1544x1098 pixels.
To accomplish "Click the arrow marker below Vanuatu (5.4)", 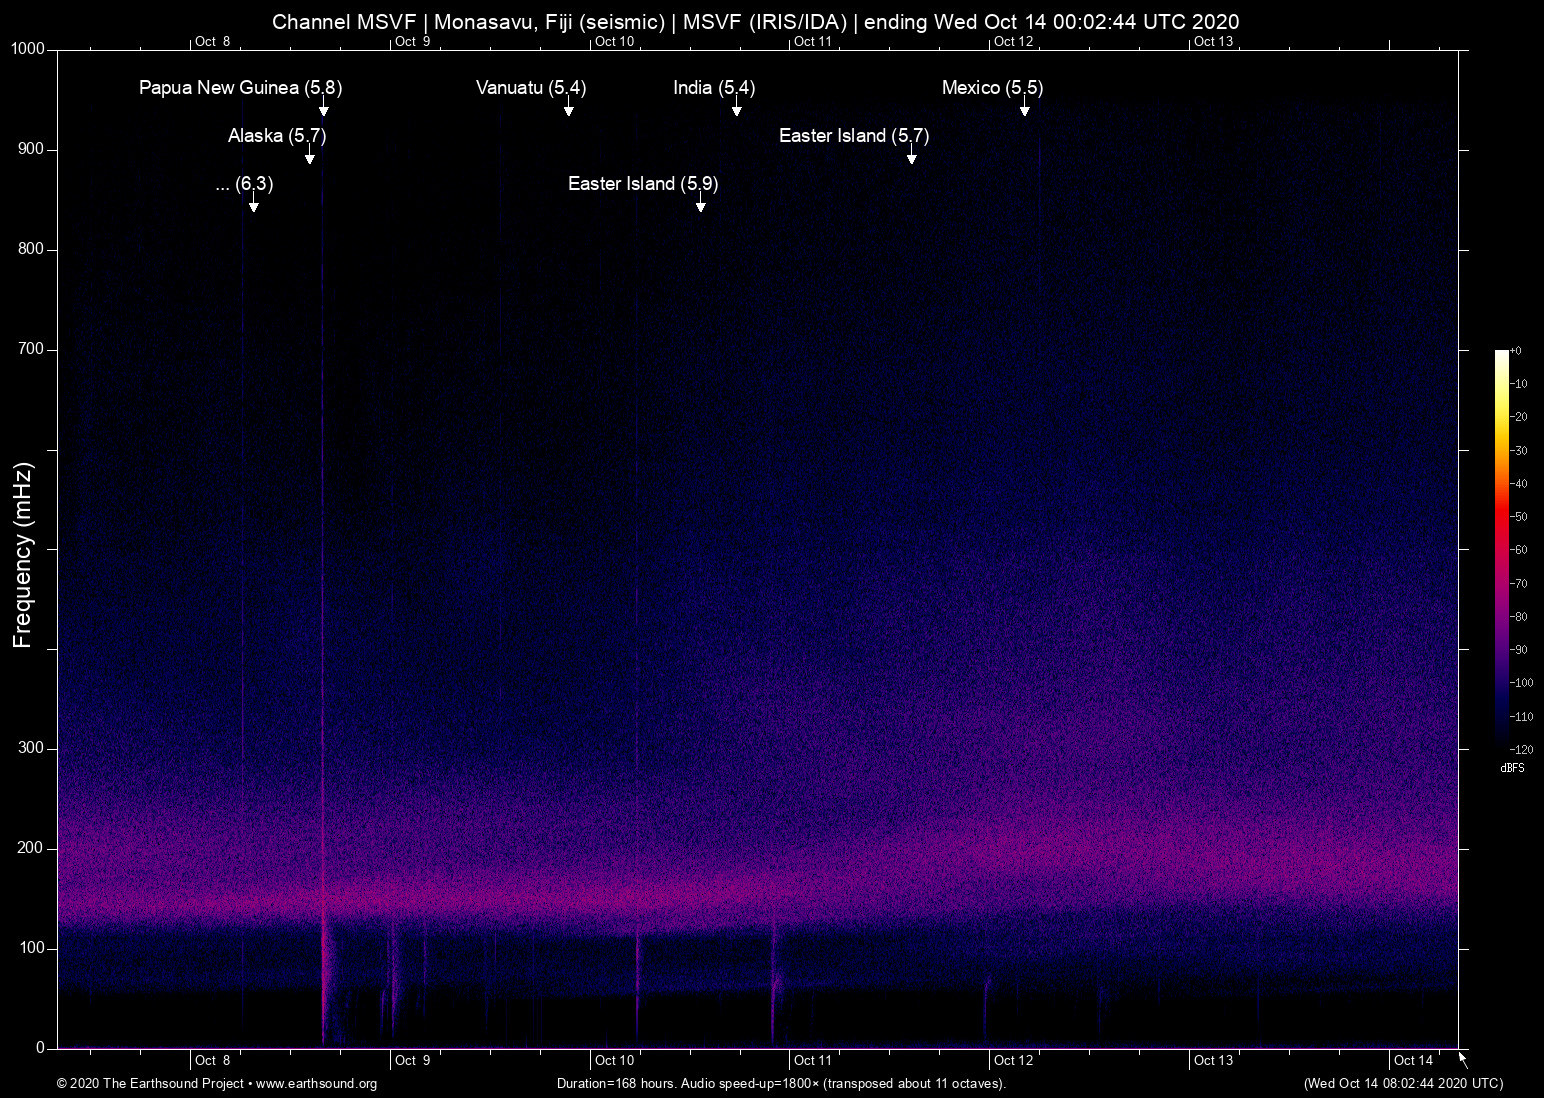I will pos(568,110).
